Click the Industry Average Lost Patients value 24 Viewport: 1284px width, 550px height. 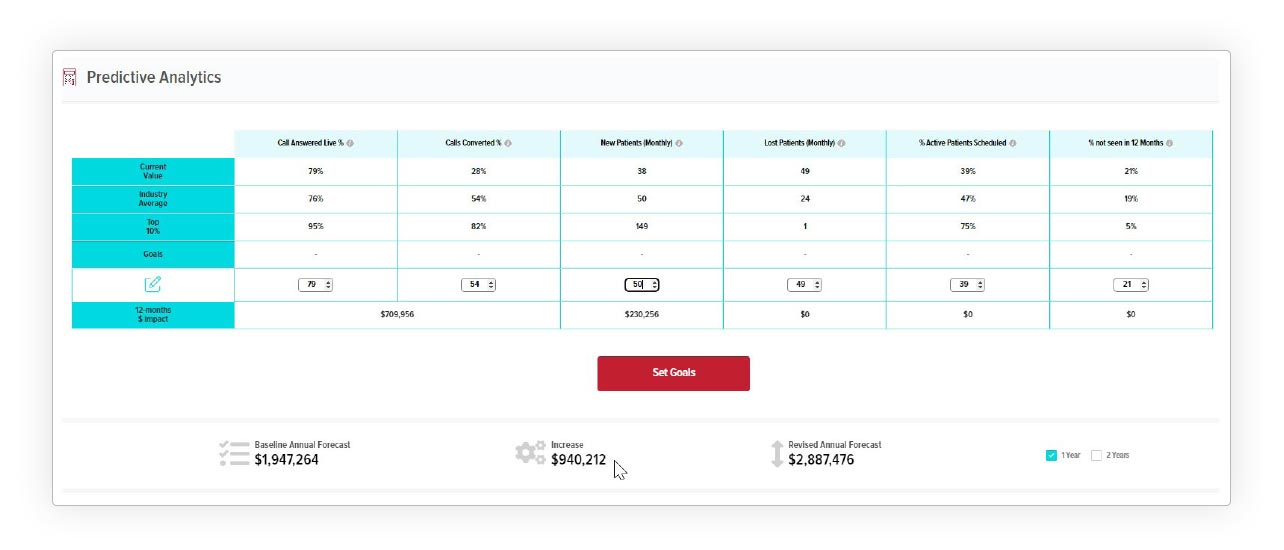coord(805,199)
